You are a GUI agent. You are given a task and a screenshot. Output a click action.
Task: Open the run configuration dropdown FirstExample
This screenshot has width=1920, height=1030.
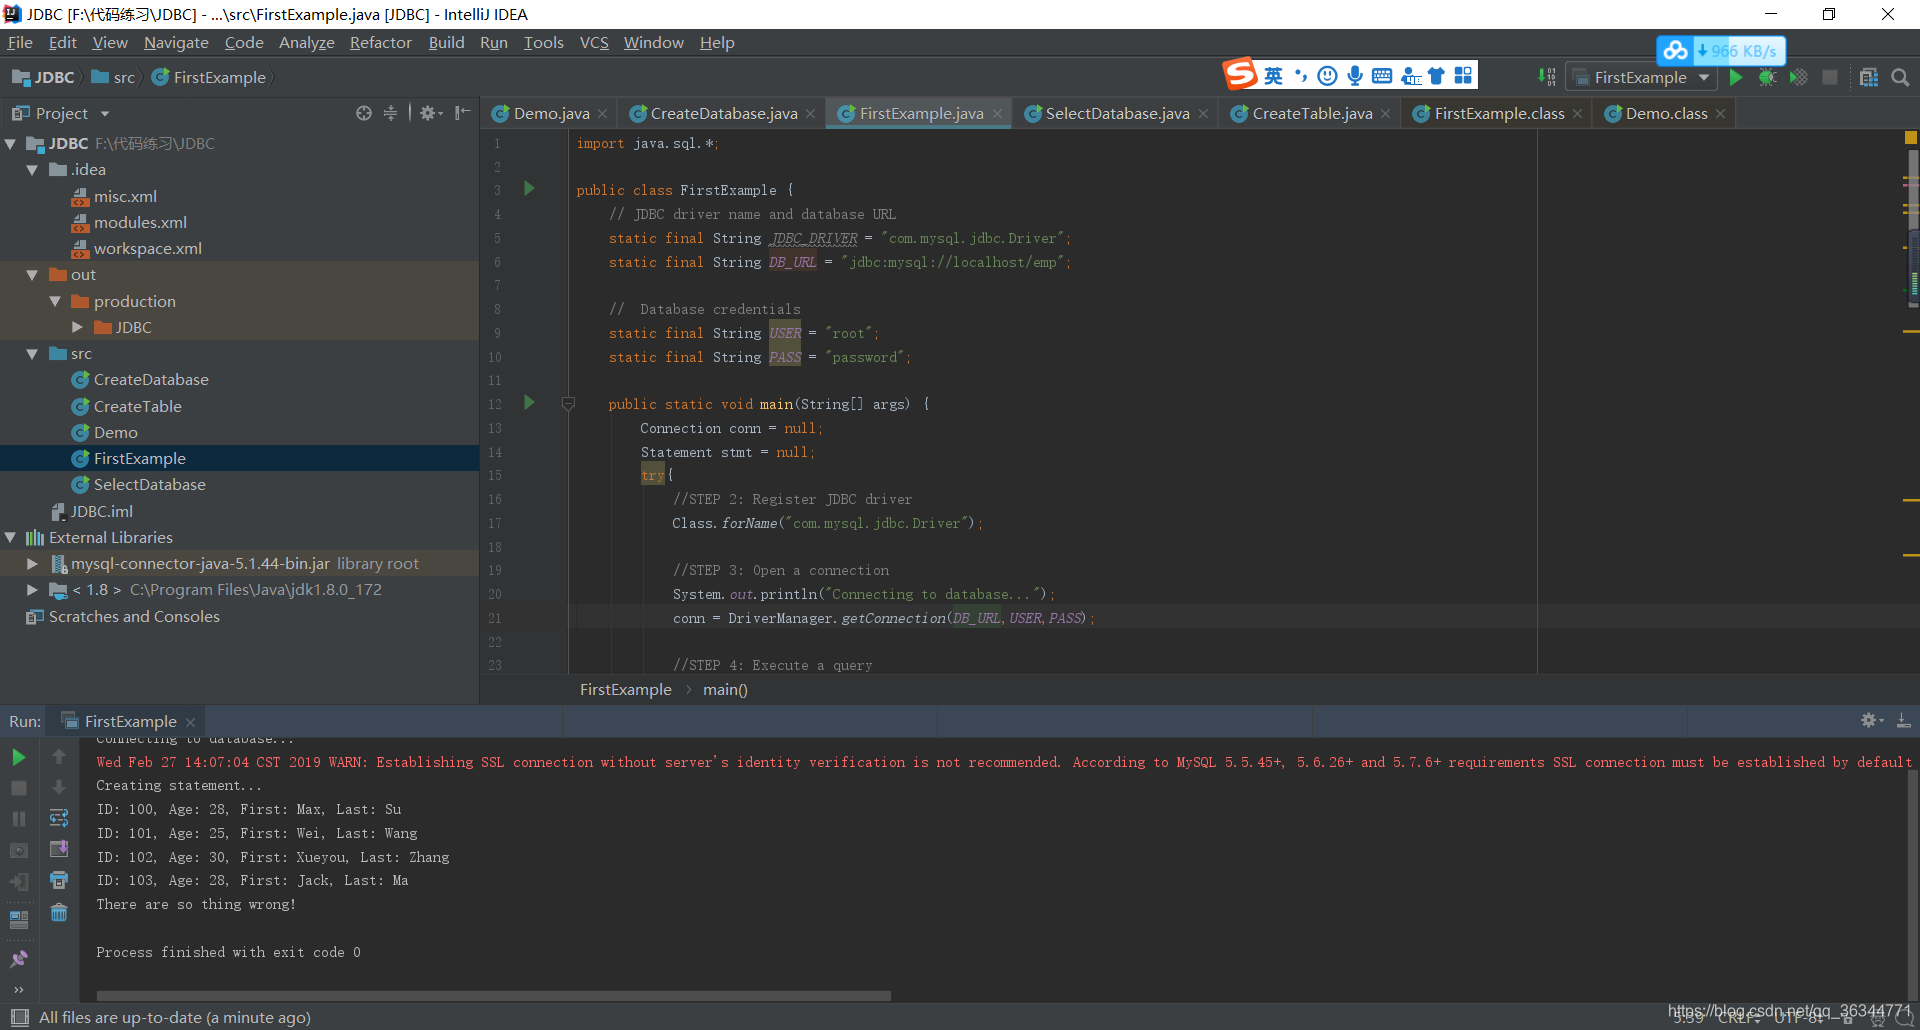[1640, 77]
